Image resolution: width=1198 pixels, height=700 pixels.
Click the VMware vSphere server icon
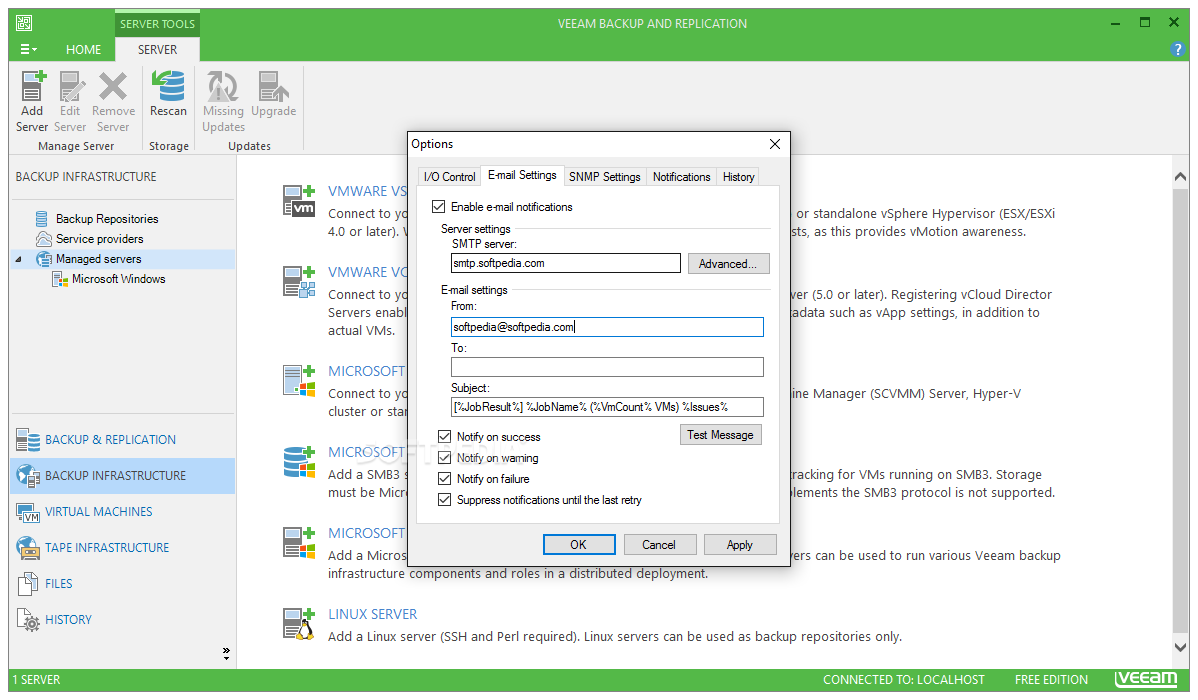tap(299, 200)
